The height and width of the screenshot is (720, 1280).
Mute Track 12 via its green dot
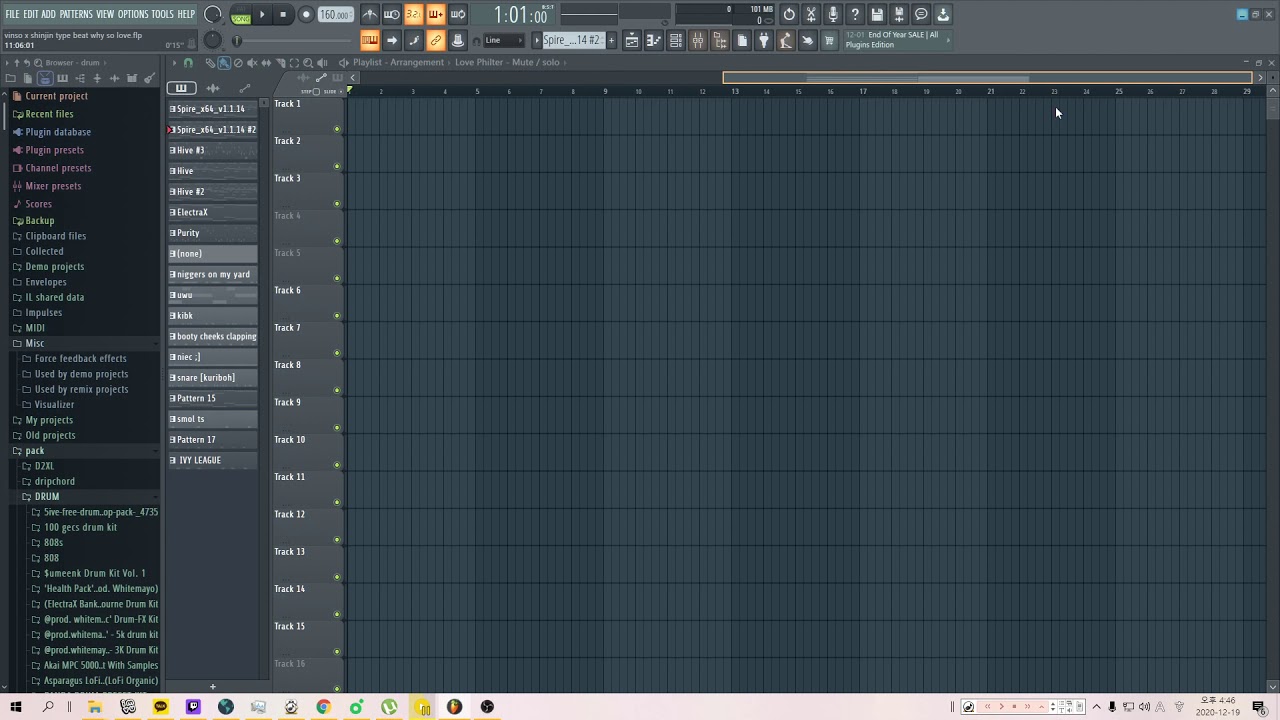click(x=337, y=540)
